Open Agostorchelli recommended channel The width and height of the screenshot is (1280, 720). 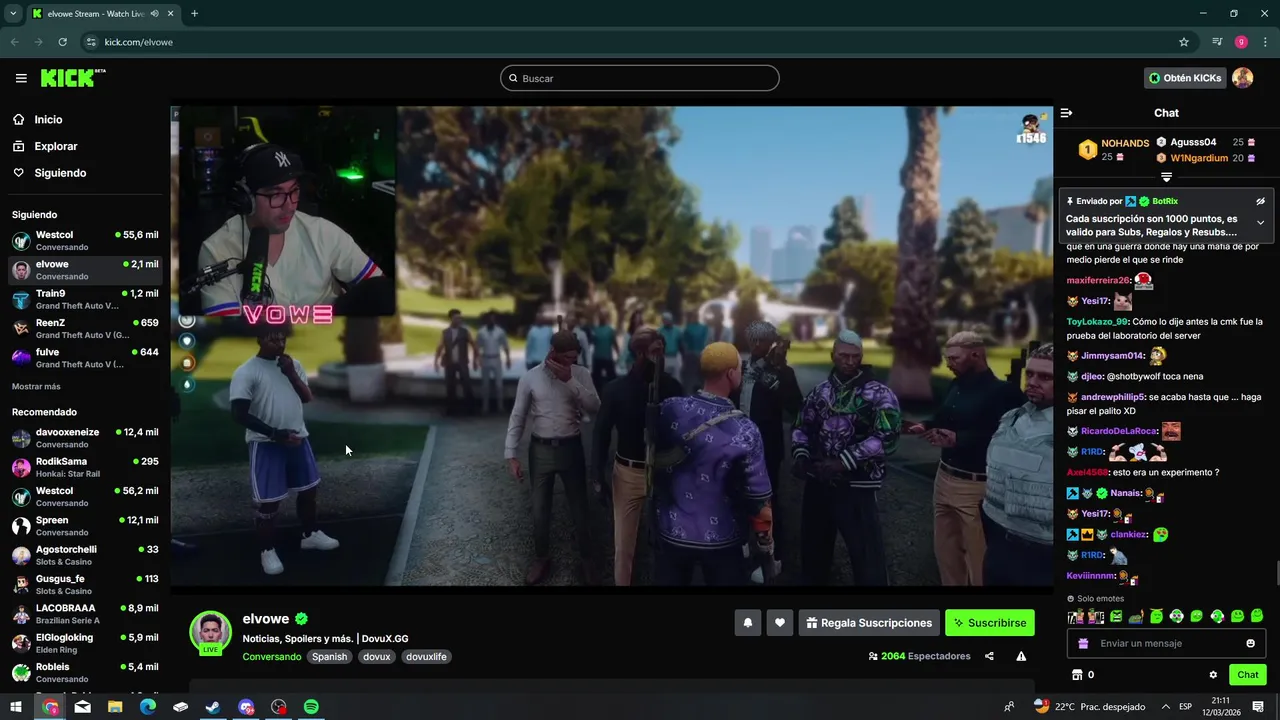pyautogui.click(x=85, y=555)
